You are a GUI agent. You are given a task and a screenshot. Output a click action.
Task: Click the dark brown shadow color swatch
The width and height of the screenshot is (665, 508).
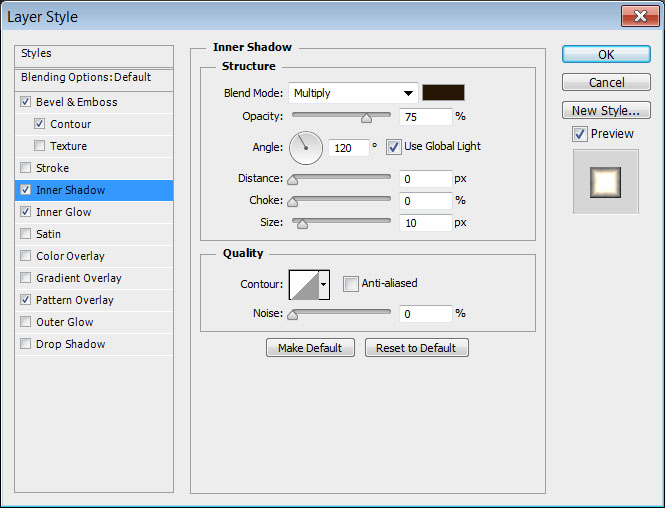(443, 93)
